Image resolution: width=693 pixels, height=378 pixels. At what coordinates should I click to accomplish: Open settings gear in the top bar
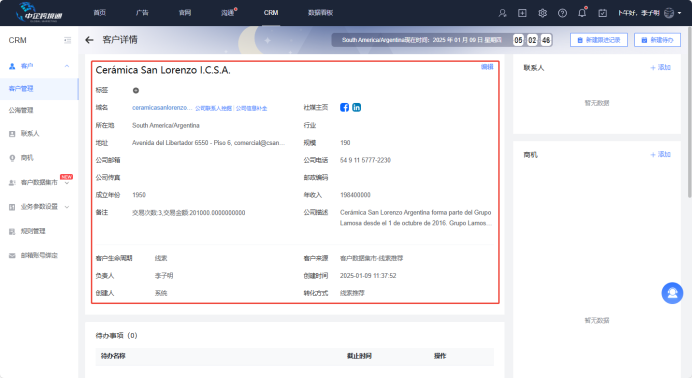click(x=542, y=13)
